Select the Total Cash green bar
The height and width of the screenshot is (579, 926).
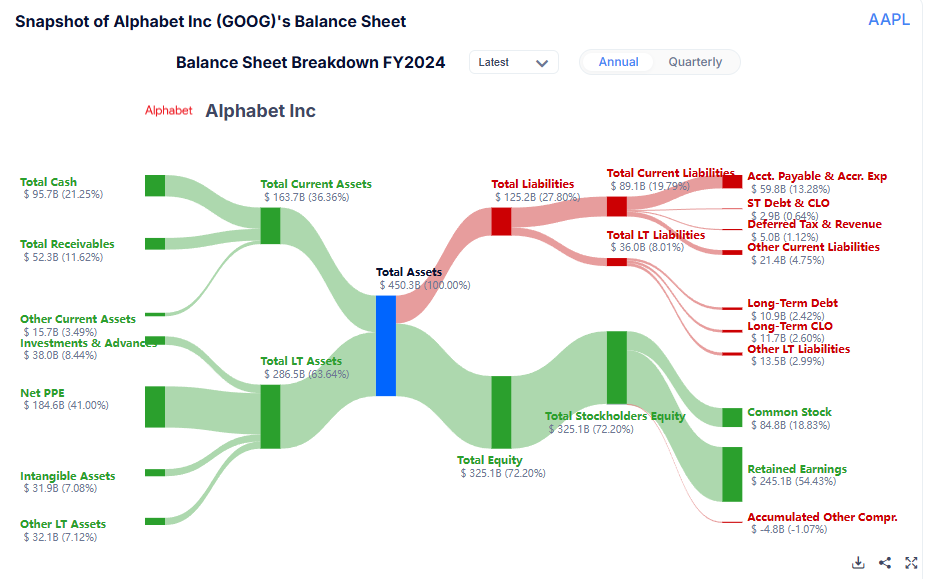pos(155,186)
